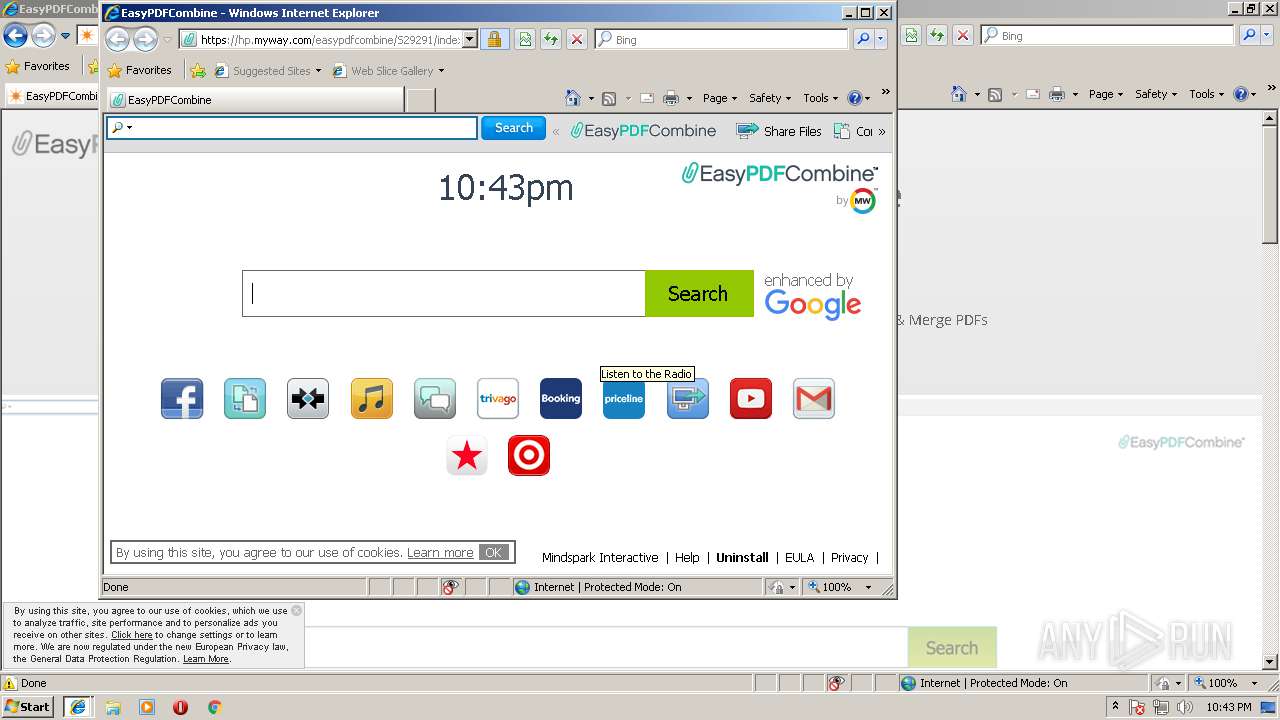The height and width of the screenshot is (720, 1280).
Task: Open the Safety menu in front window
Action: click(x=770, y=98)
